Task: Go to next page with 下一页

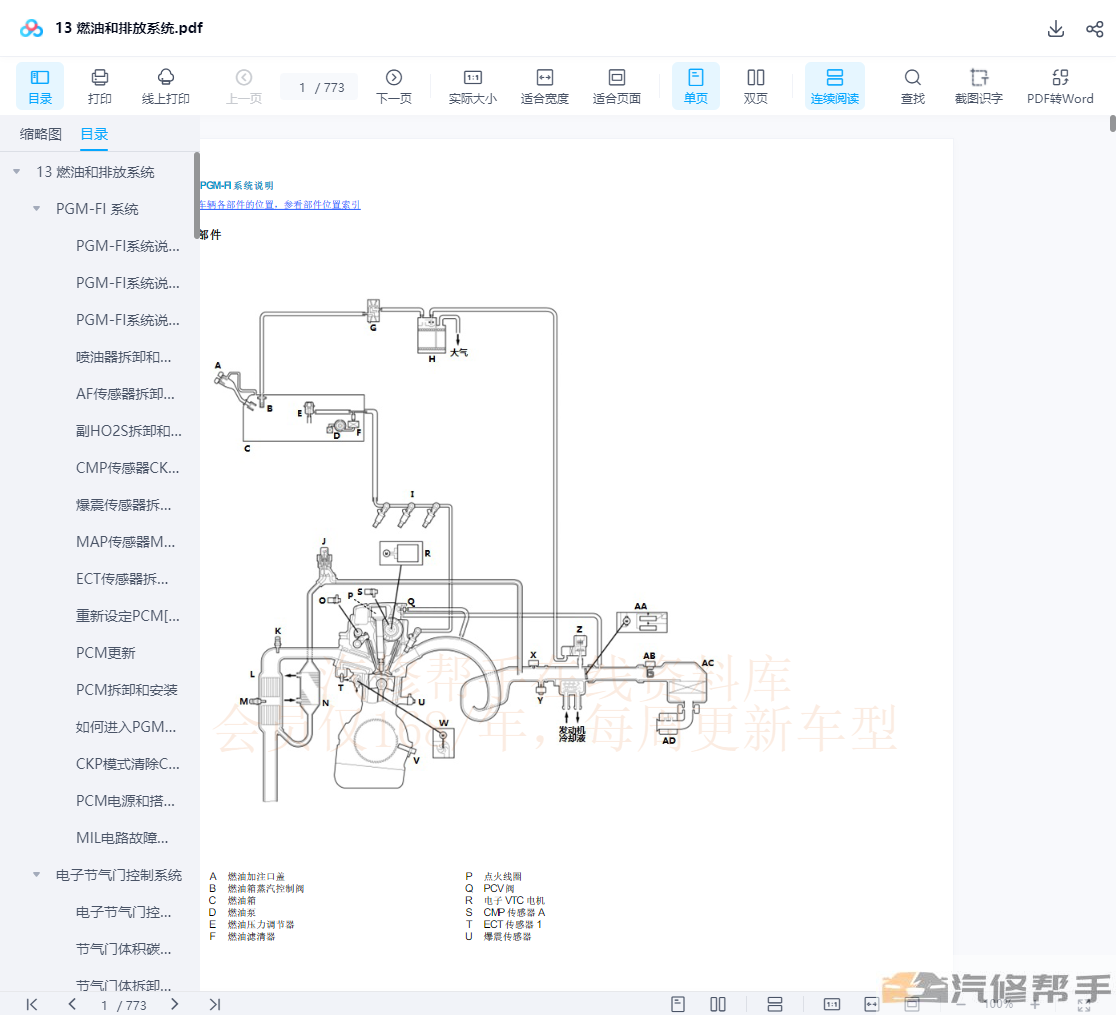Action: click(394, 86)
